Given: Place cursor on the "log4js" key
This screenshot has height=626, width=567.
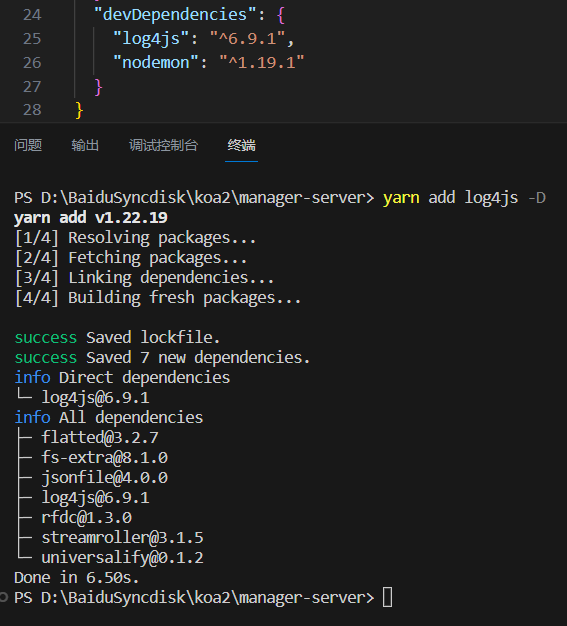Looking at the screenshot, I should [151, 39].
